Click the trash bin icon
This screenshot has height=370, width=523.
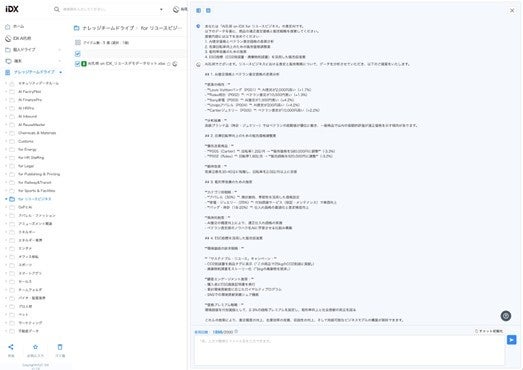click(x=60, y=347)
